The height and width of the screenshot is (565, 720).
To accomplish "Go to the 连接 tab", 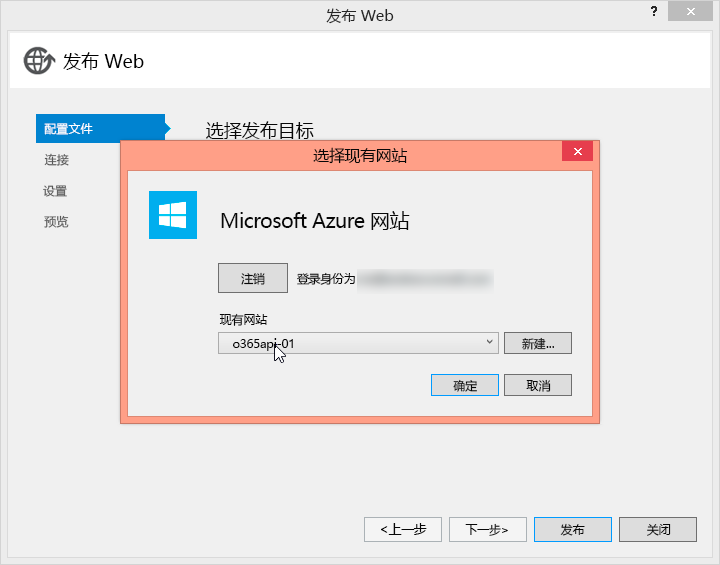I will coord(57,160).
